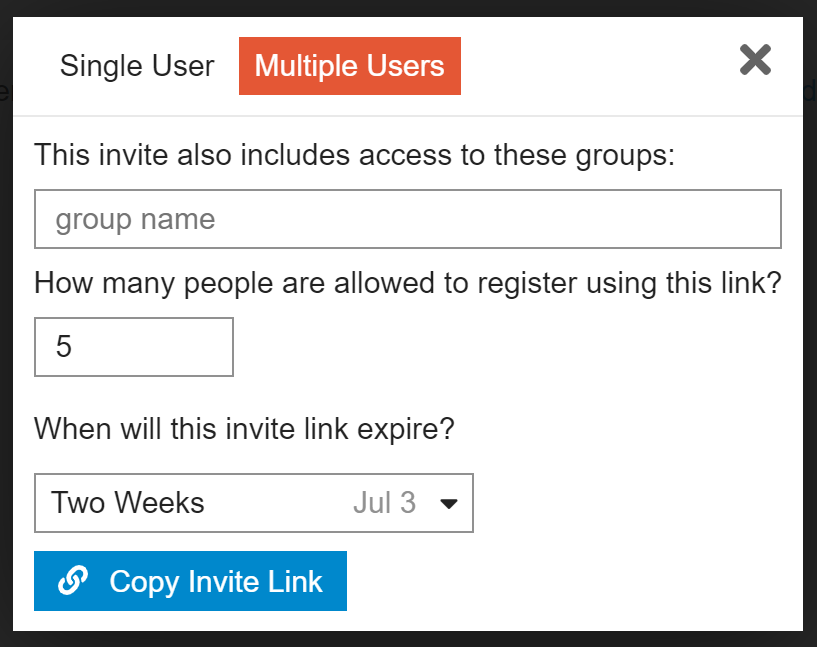Focus the max registrations field showing 5
Image resolution: width=817 pixels, height=647 pixels.
[x=134, y=347]
